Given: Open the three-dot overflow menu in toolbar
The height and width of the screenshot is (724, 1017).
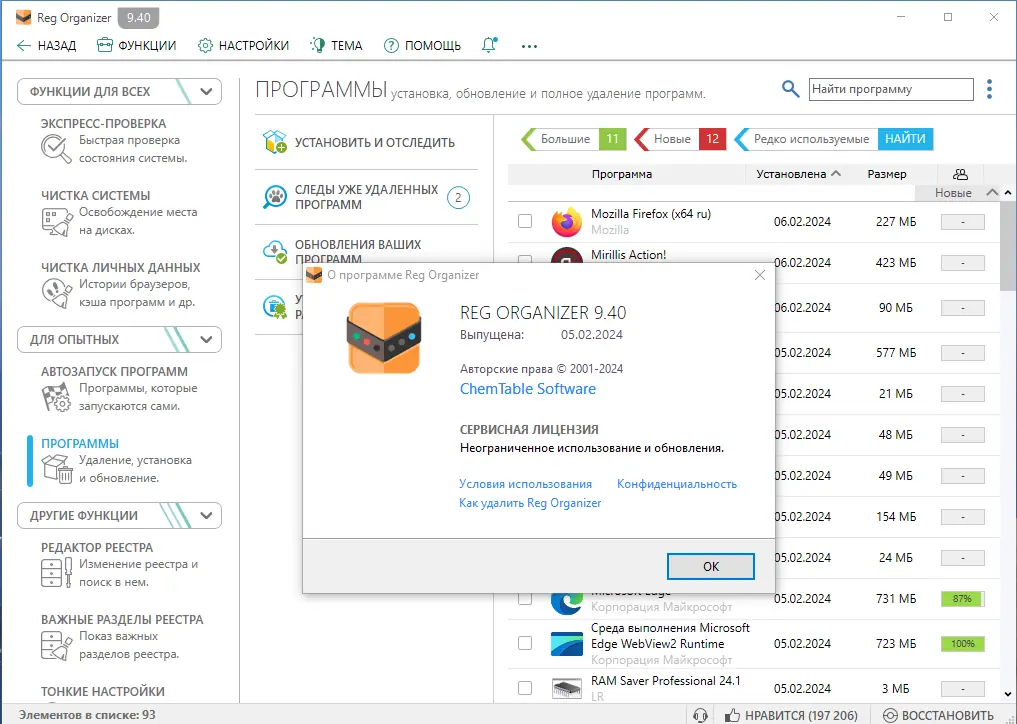Looking at the screenshot, I should point(529,46).
